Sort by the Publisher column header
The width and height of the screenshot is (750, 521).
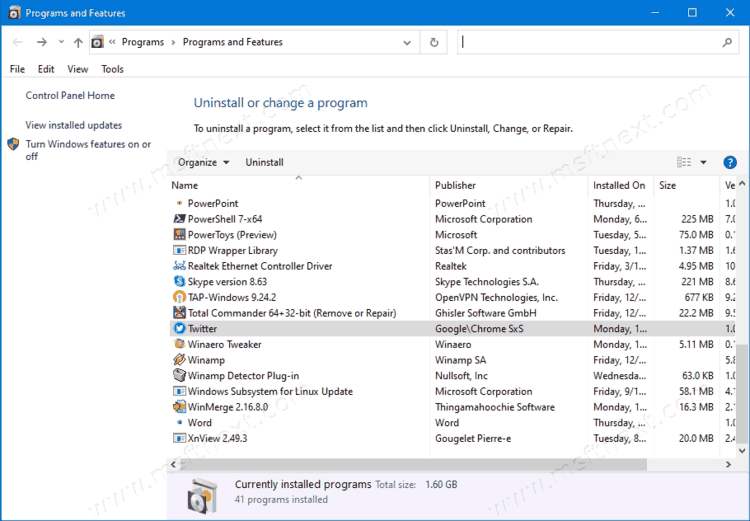pos(509,186)
